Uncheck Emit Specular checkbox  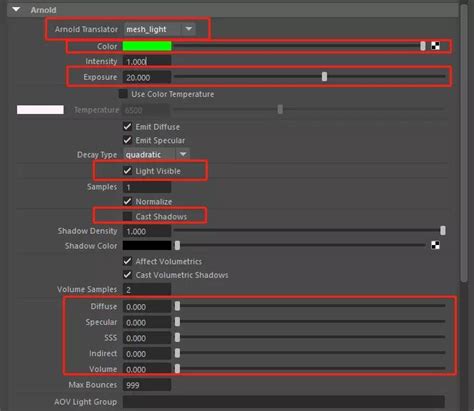tap(127, 140)
